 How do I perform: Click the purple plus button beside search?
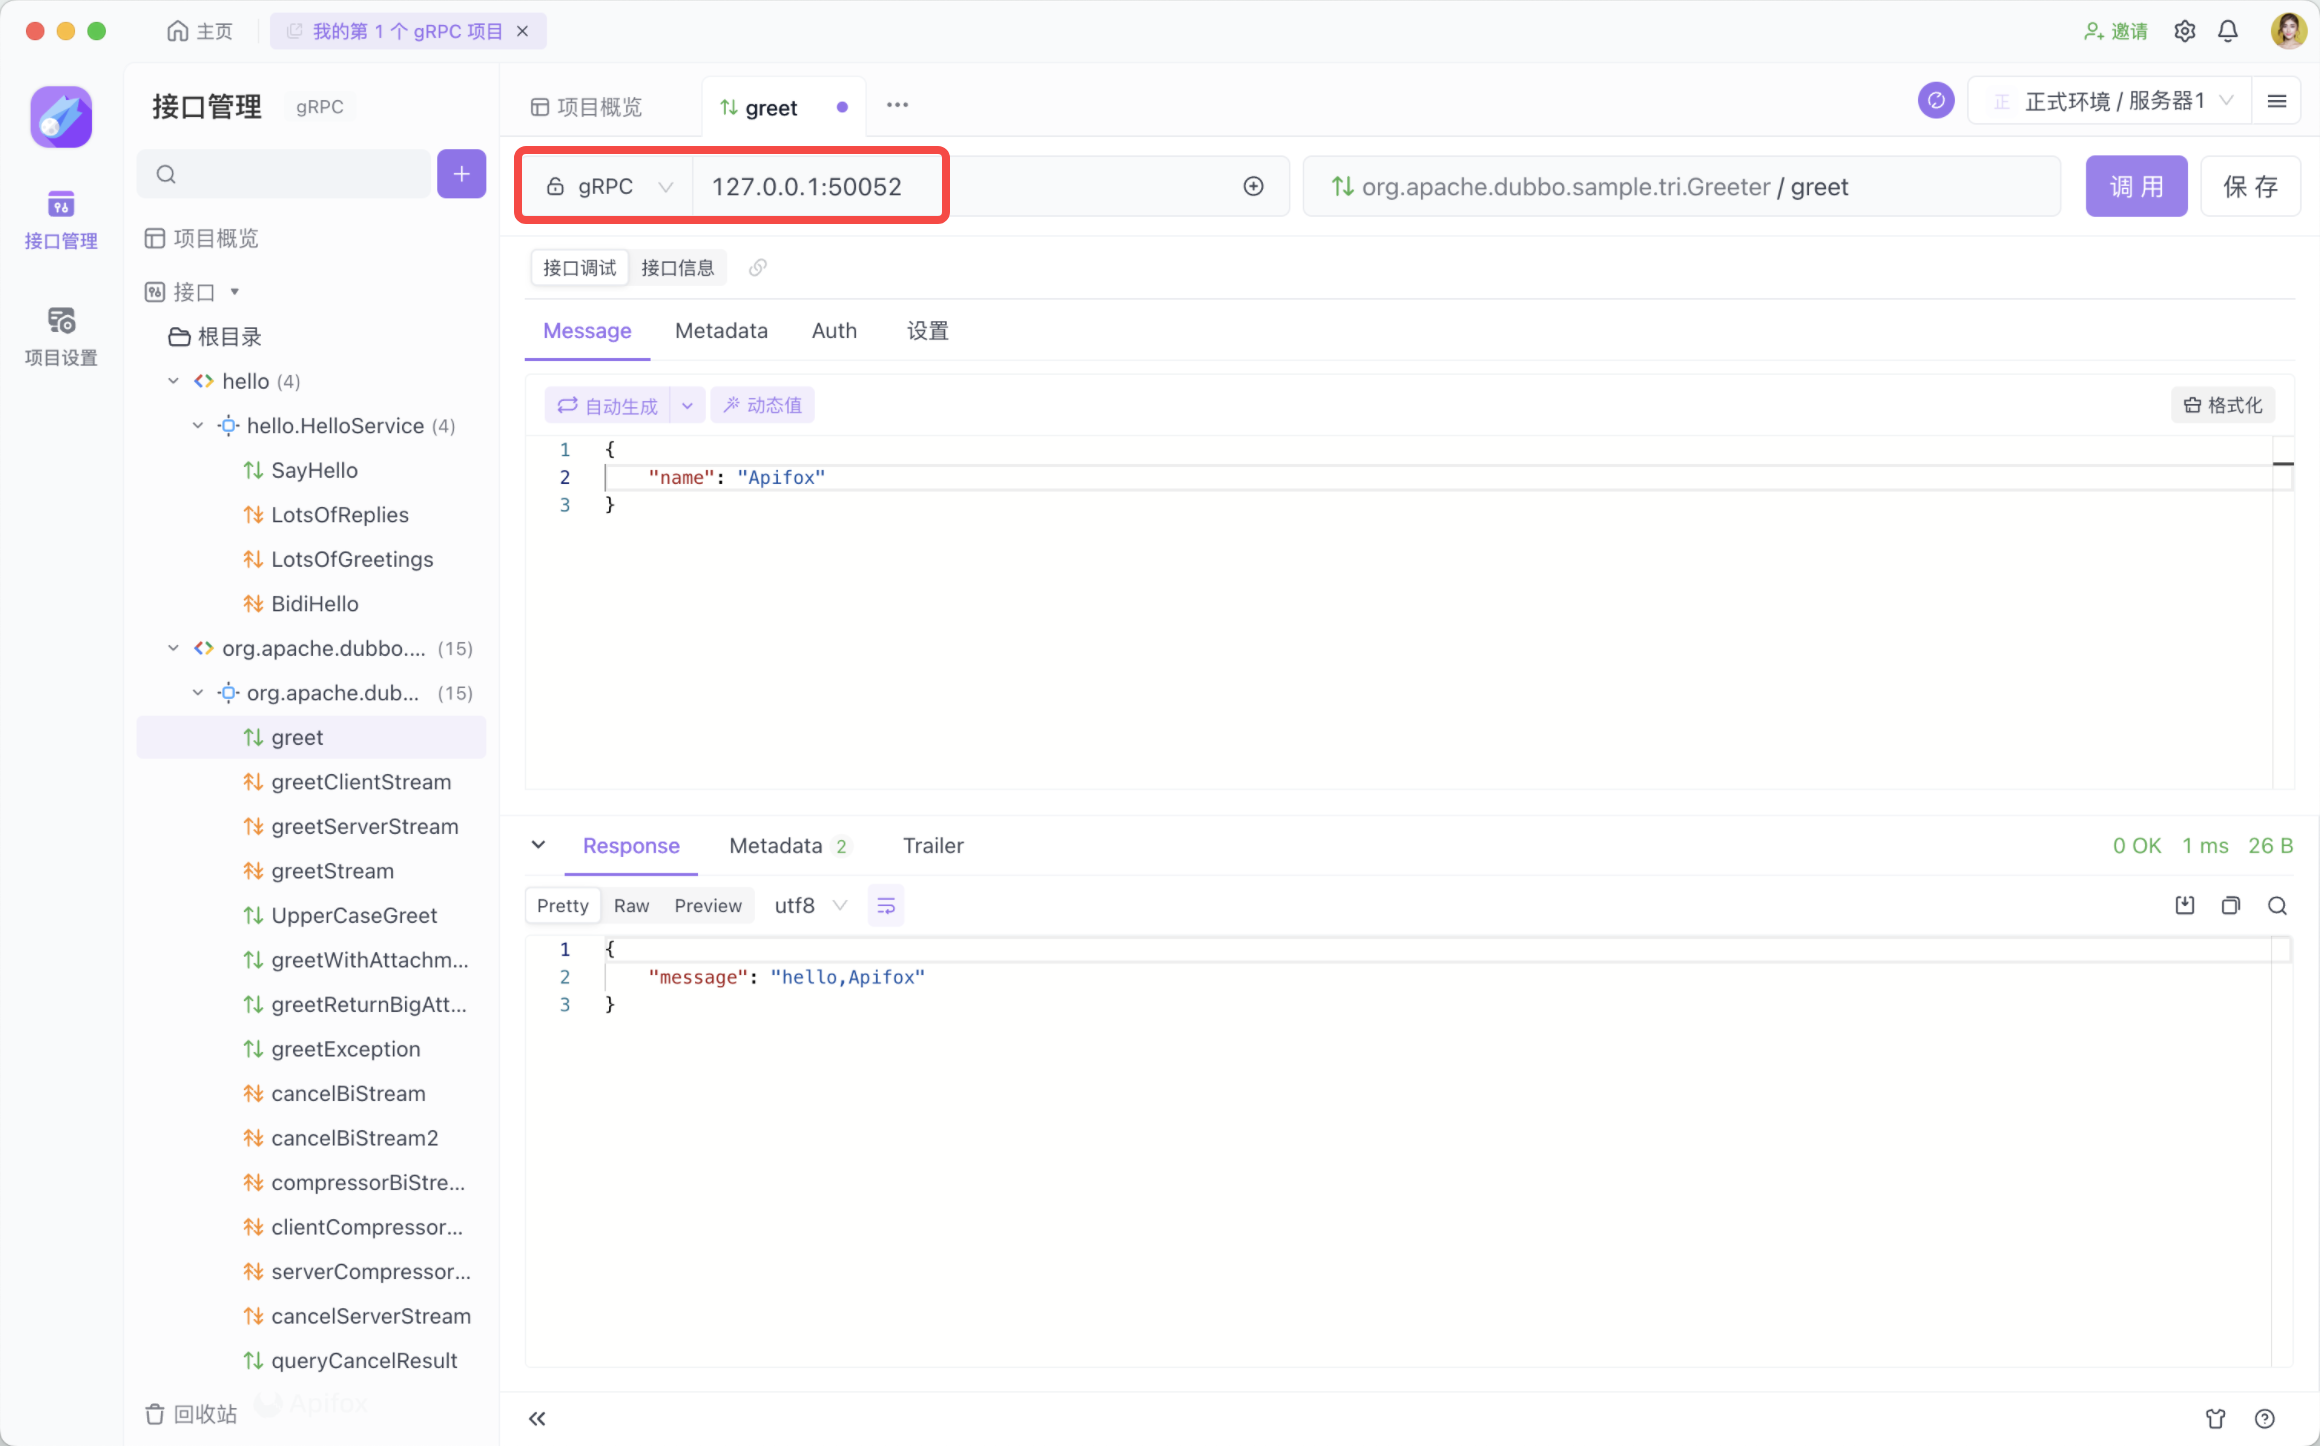coord(461,174)
